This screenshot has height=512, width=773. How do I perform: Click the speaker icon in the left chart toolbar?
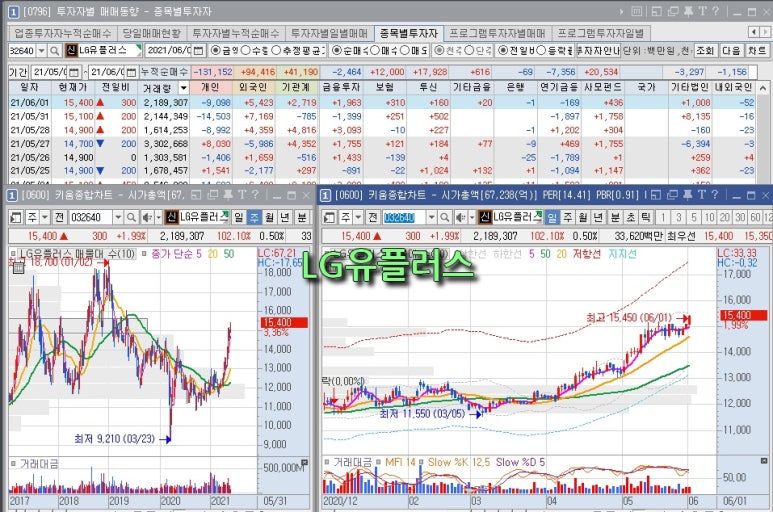click(x=147, y=217)
